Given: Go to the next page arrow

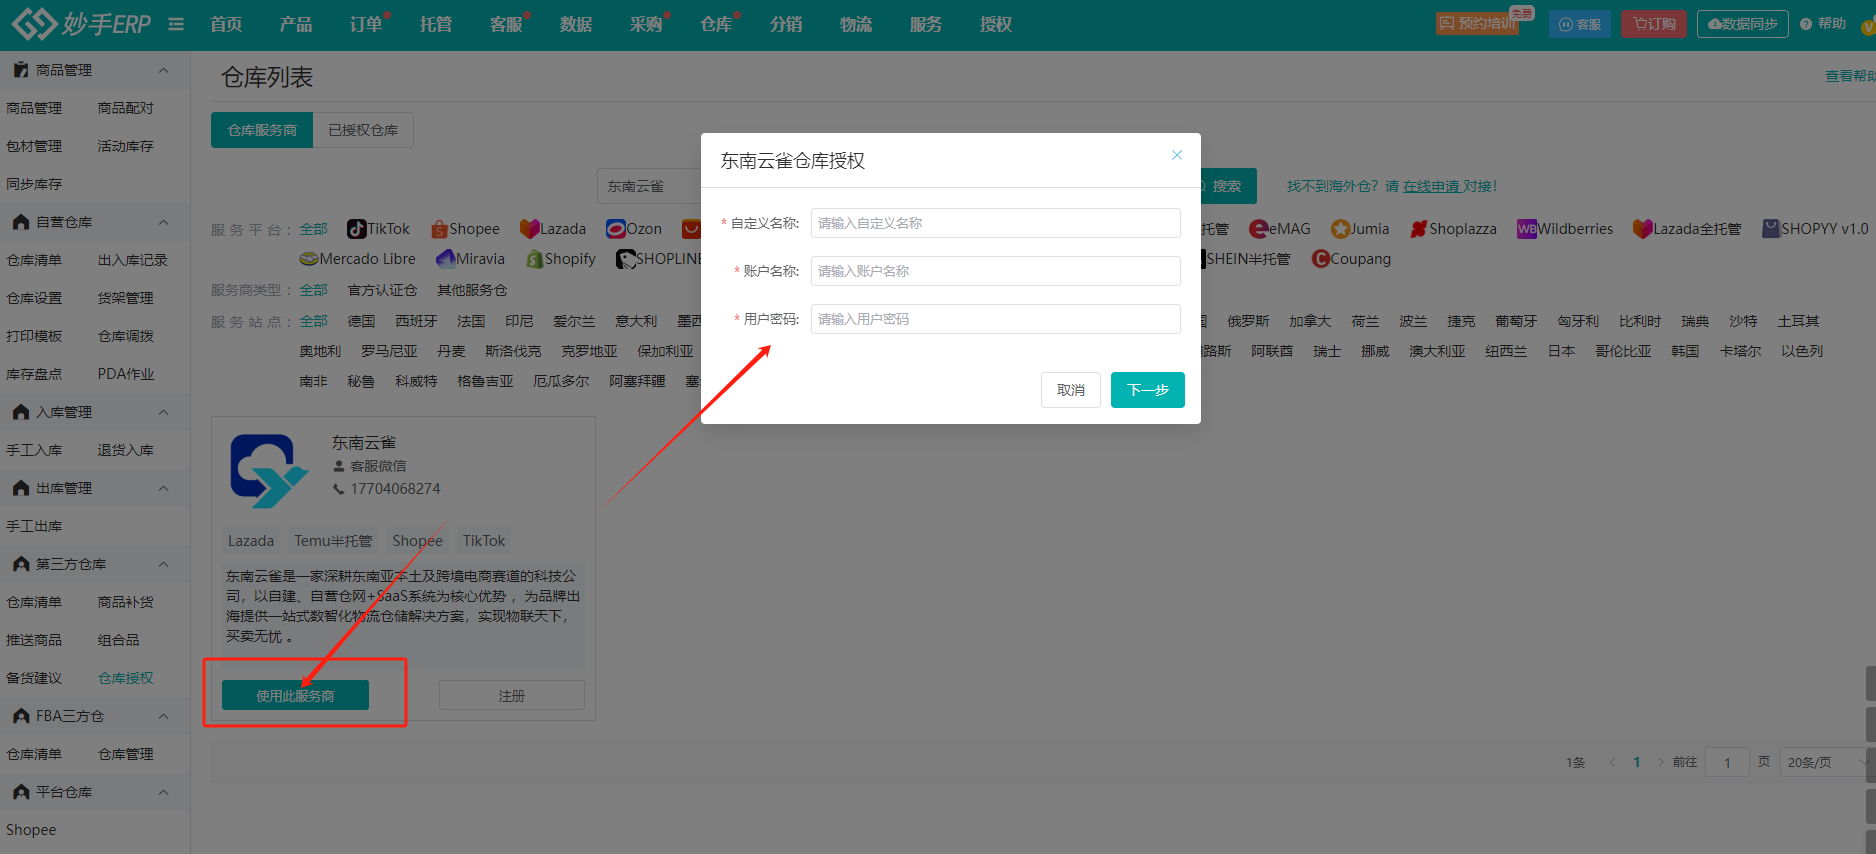Looking at the screenshot, I should 1661,762.
